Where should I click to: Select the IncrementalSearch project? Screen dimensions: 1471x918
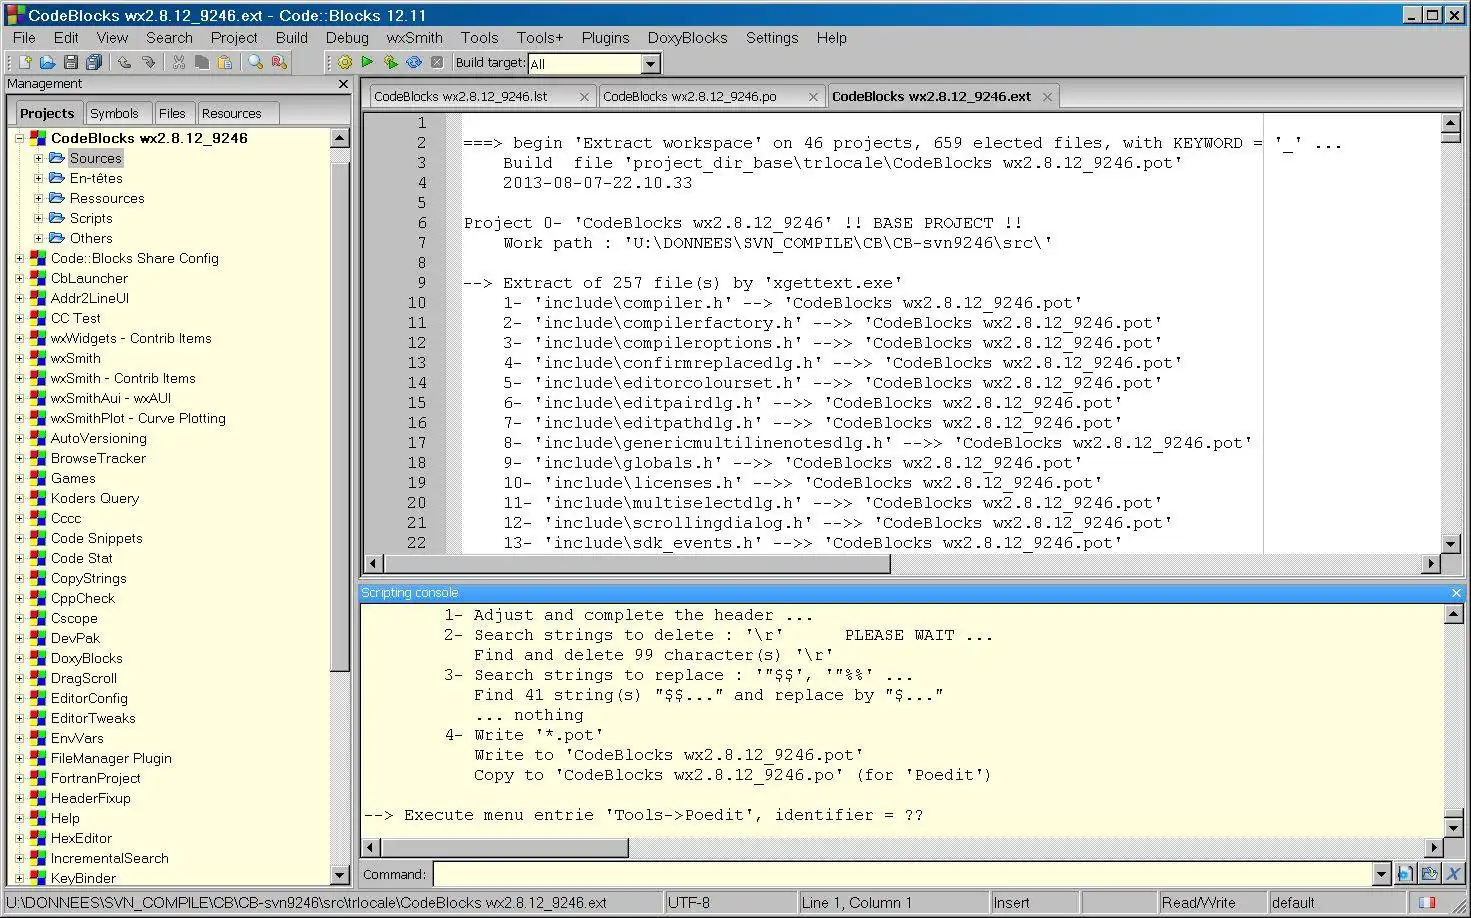point(109,858)
